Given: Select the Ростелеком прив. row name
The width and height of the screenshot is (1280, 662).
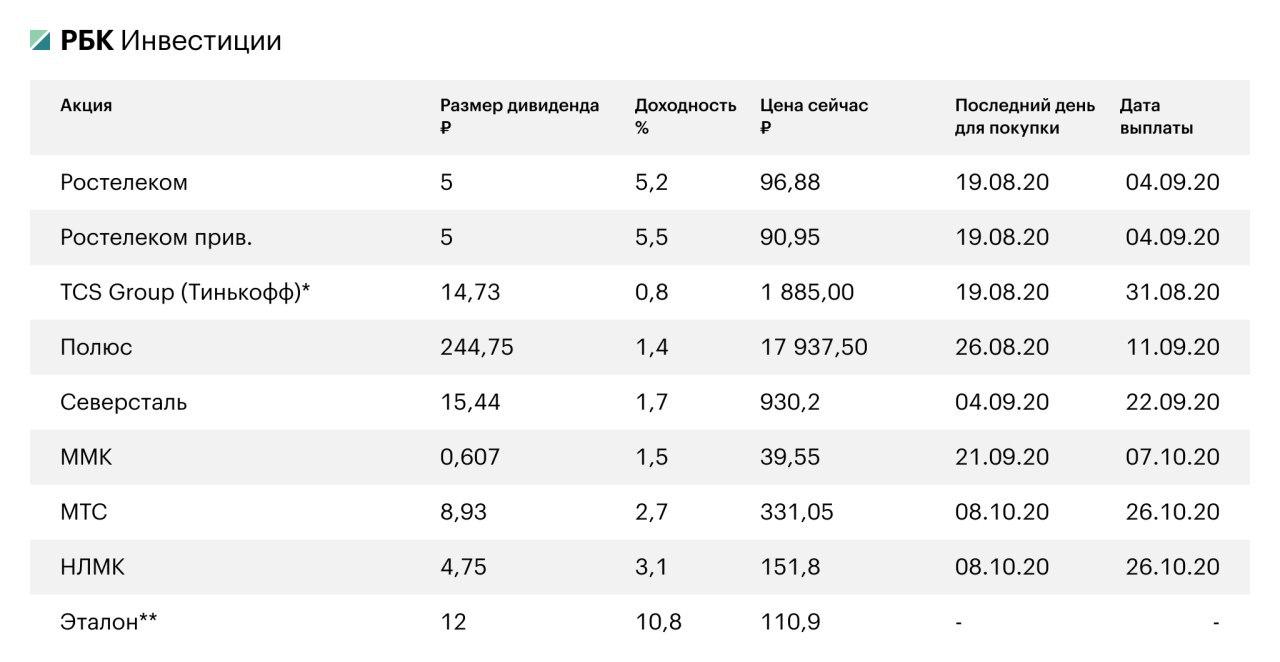Looking at the screenshot, I should pos(156,238).
